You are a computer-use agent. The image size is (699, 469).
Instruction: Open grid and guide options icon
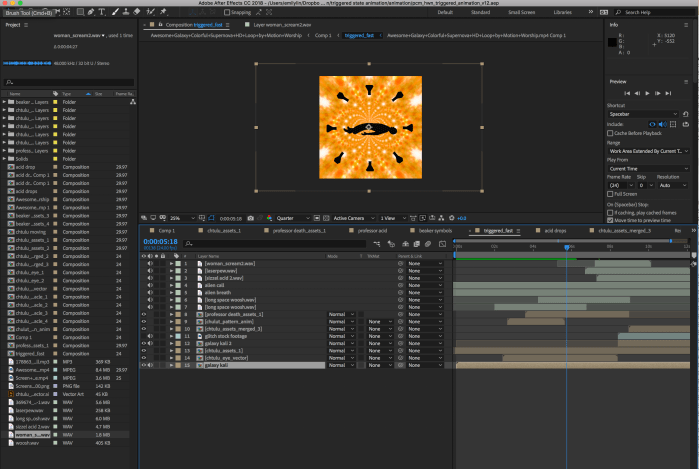click(x=201, y=218)
